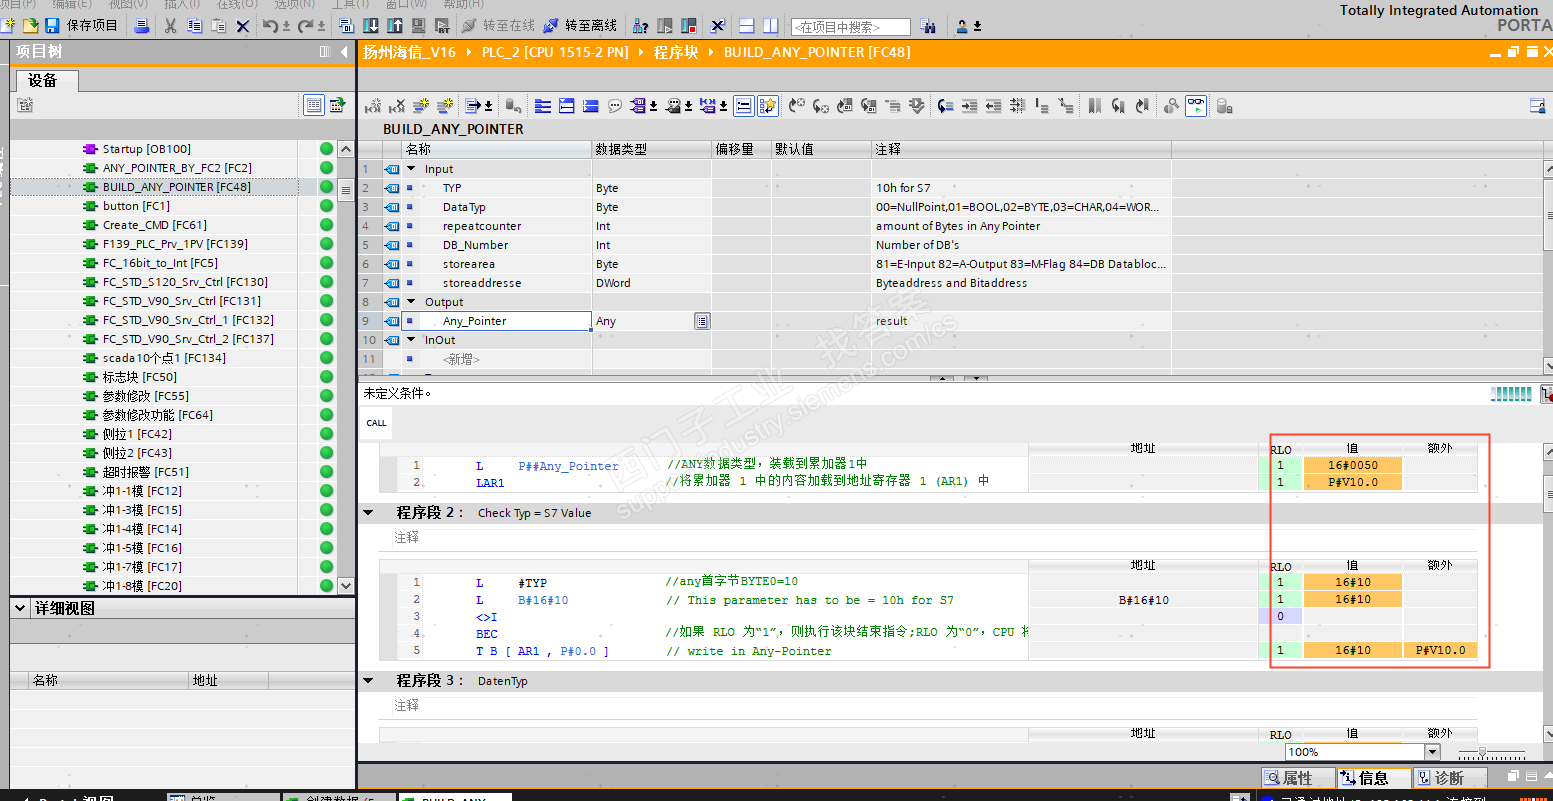Open the 诊断 tab
The height and width of the screenshot is (801, 1553).
click(1450, 778)
